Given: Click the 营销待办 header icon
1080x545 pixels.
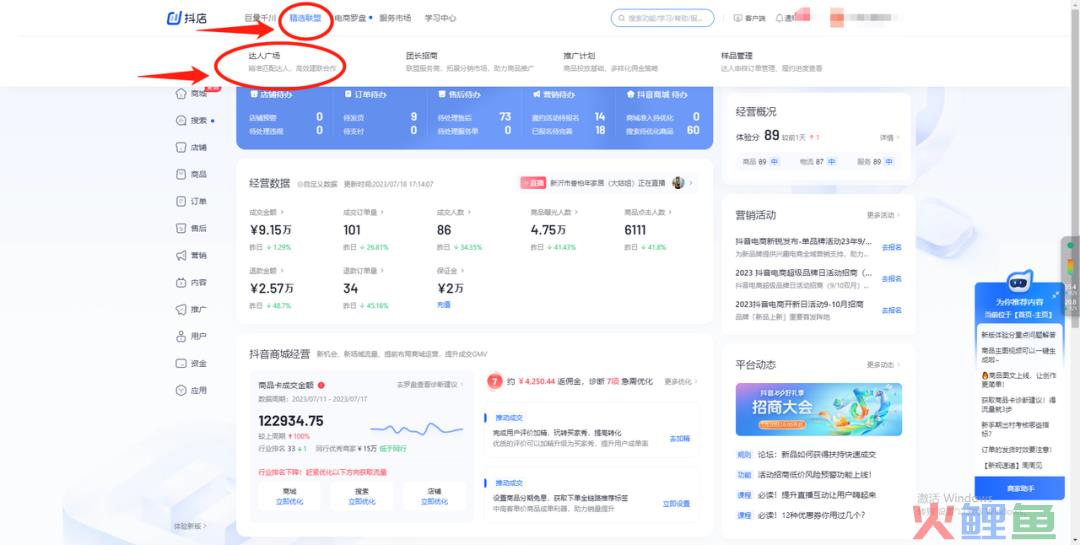Looking at the screenshot, I should [x=536, y=94].
